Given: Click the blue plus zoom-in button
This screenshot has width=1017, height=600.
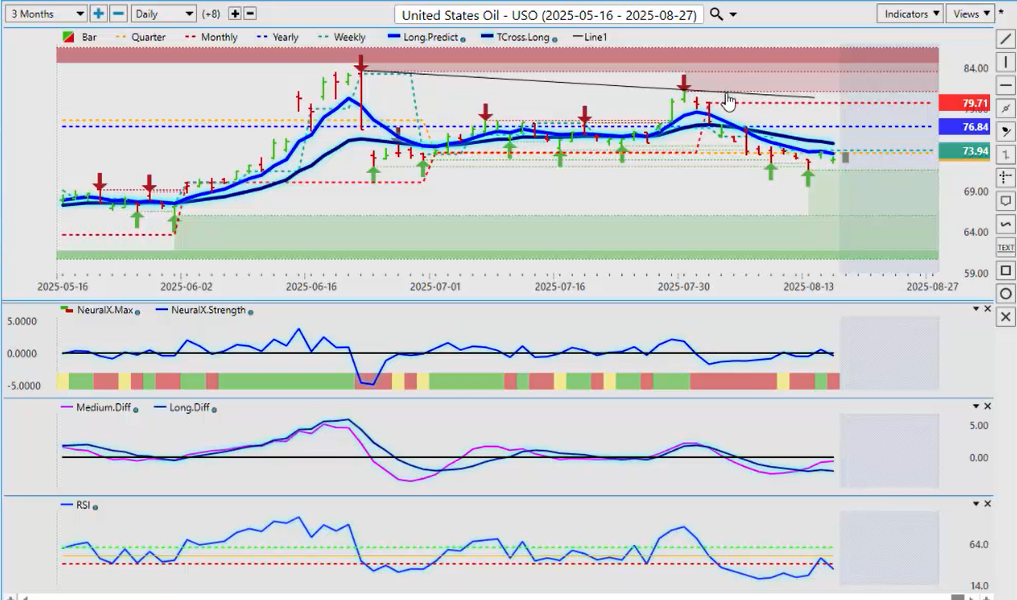Looking at the screenshot, I should 98,14.
